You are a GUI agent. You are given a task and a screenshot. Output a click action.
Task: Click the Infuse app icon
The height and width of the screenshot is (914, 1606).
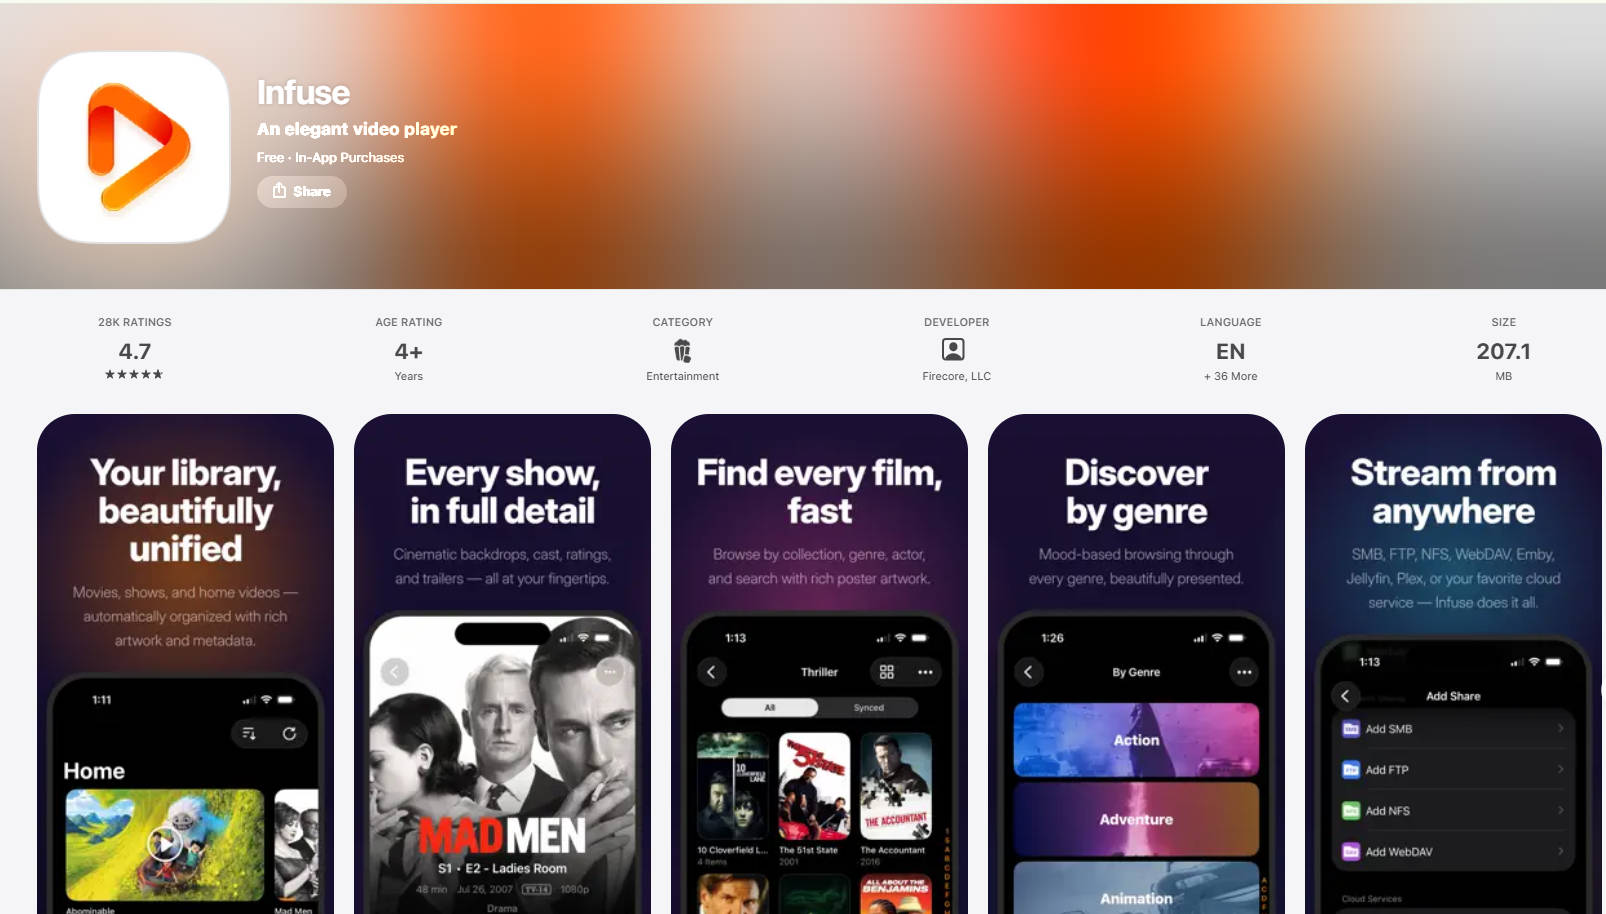tap(134, 147)
